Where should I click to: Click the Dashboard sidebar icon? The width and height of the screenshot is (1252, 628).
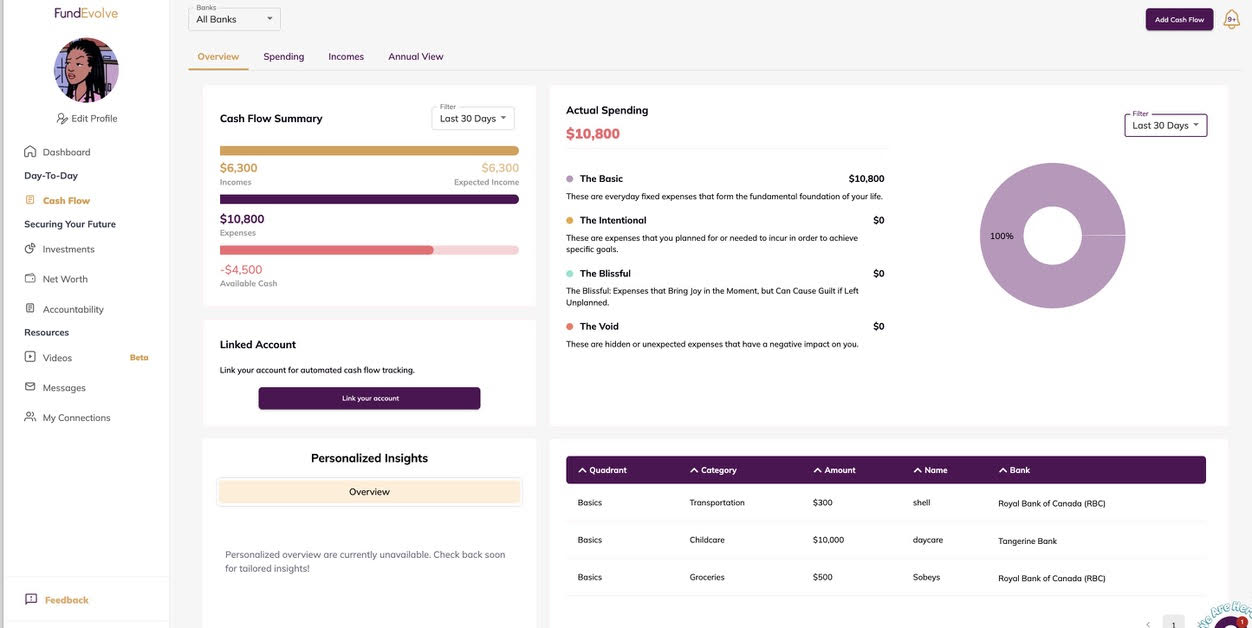click(30, 151)
